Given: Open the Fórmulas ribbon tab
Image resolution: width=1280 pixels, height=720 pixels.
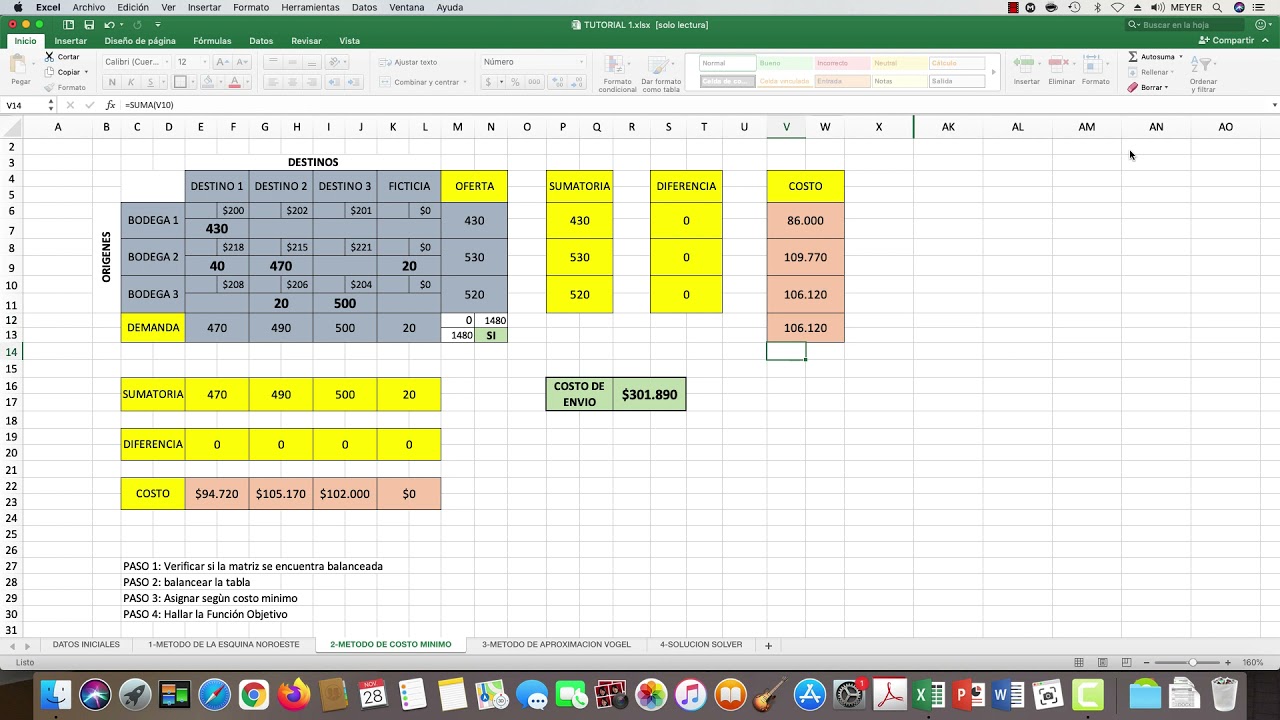Looking at the screenshot, I should coord(212,41).
